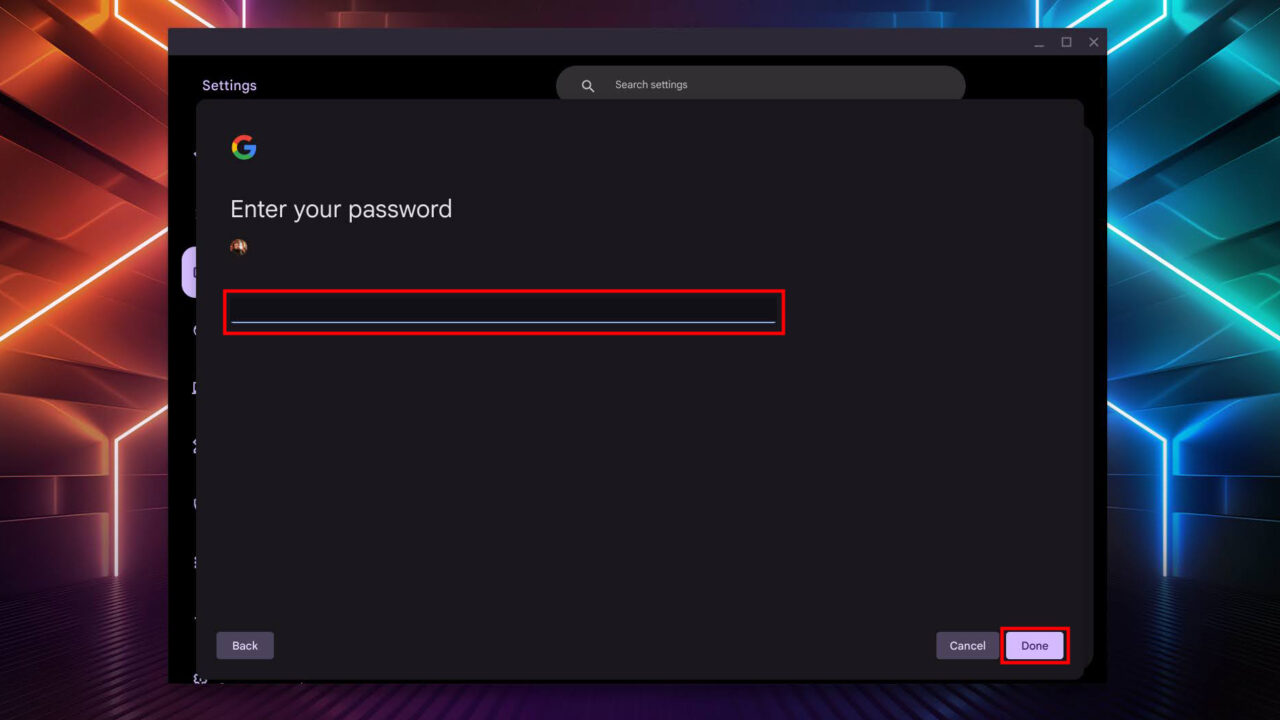The width and height of the screenshot is (1280, 720).
Task: Select the highlighted sidebar item in Settings
Action: 195,271
